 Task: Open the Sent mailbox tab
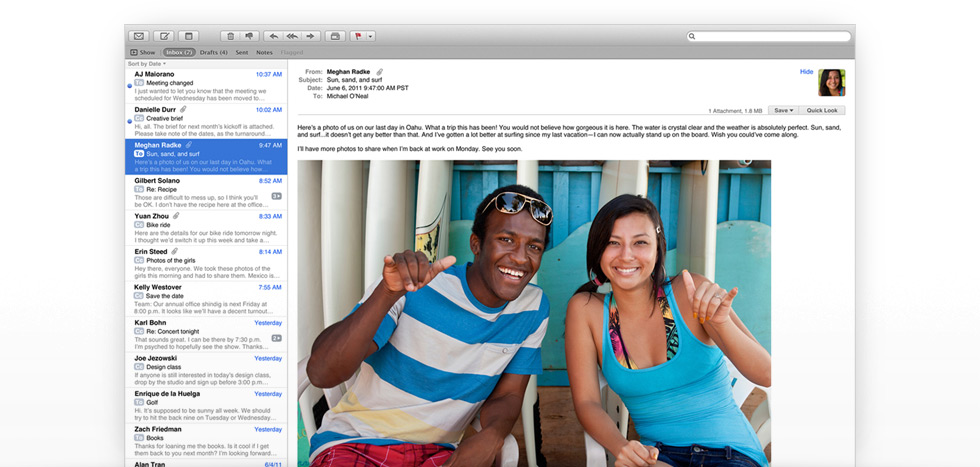coord(242,52)
